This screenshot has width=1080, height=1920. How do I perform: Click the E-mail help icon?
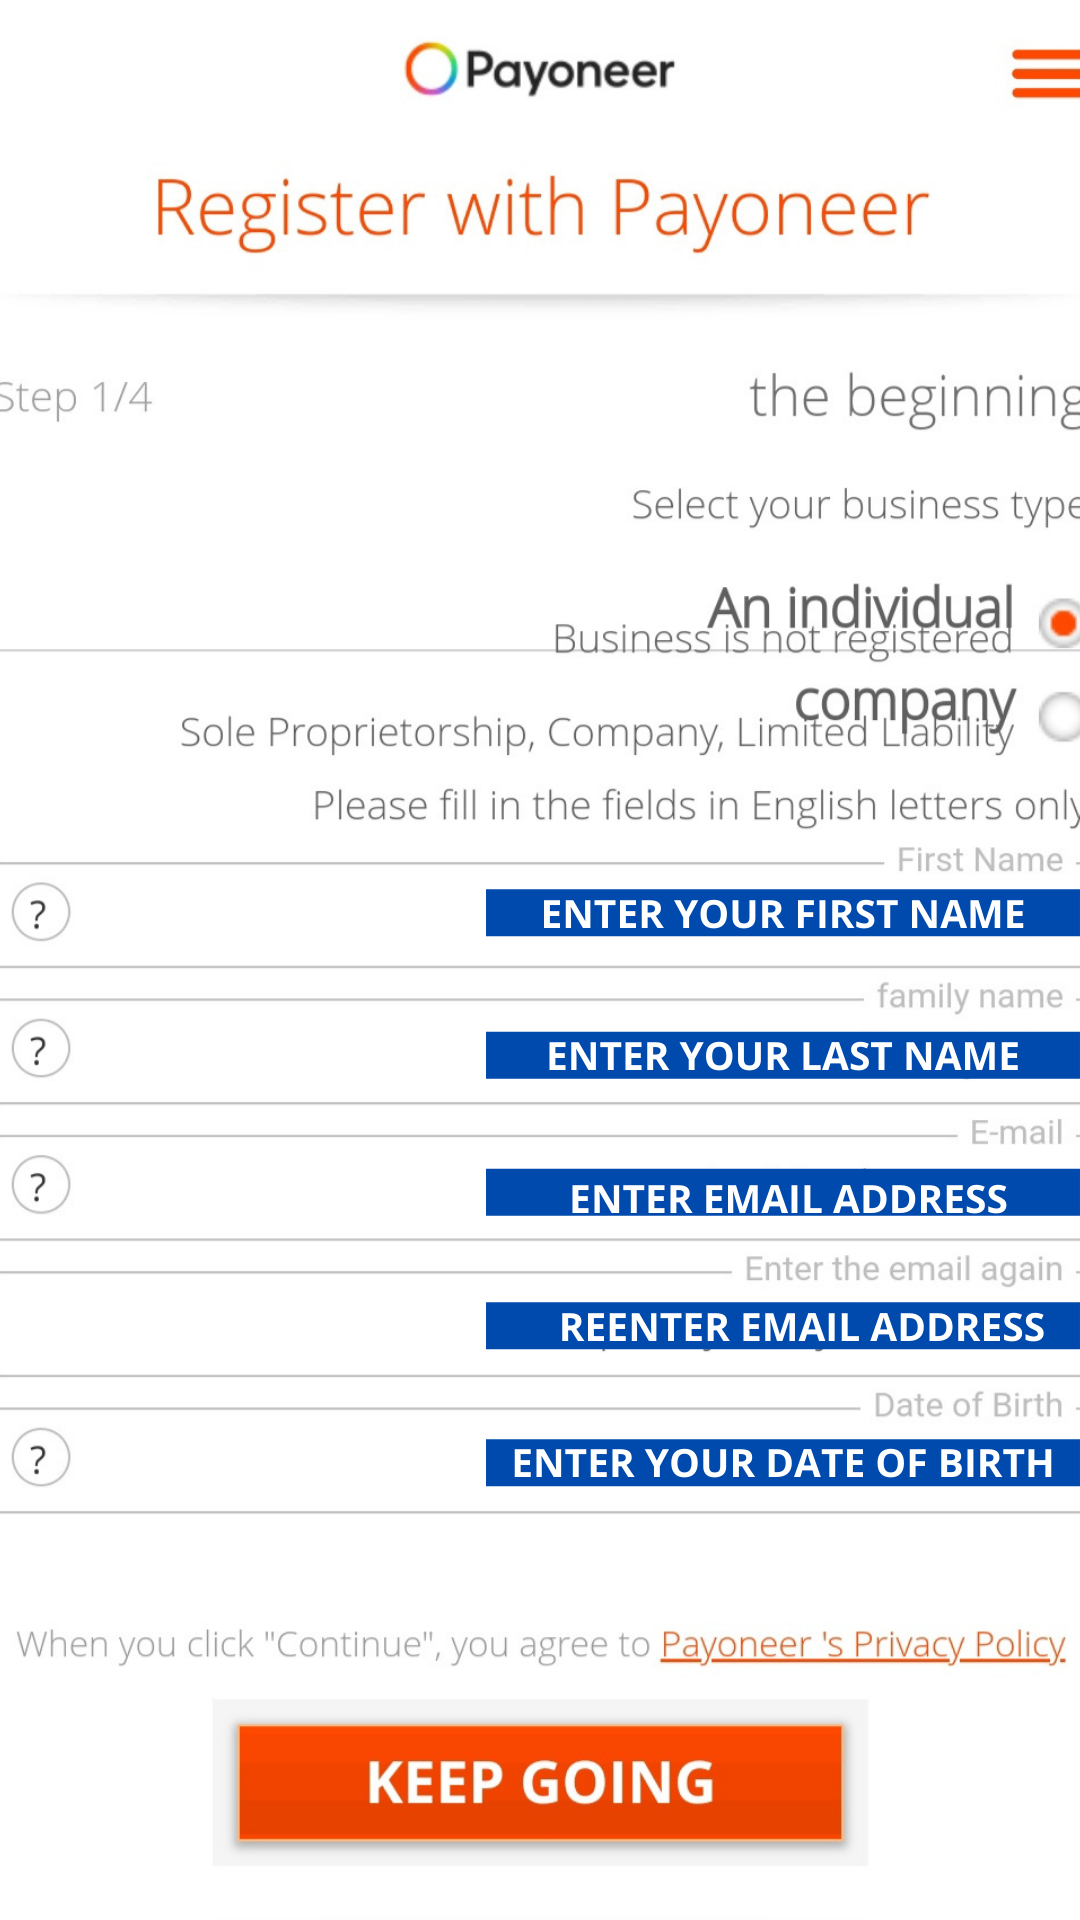point(40,1185)
